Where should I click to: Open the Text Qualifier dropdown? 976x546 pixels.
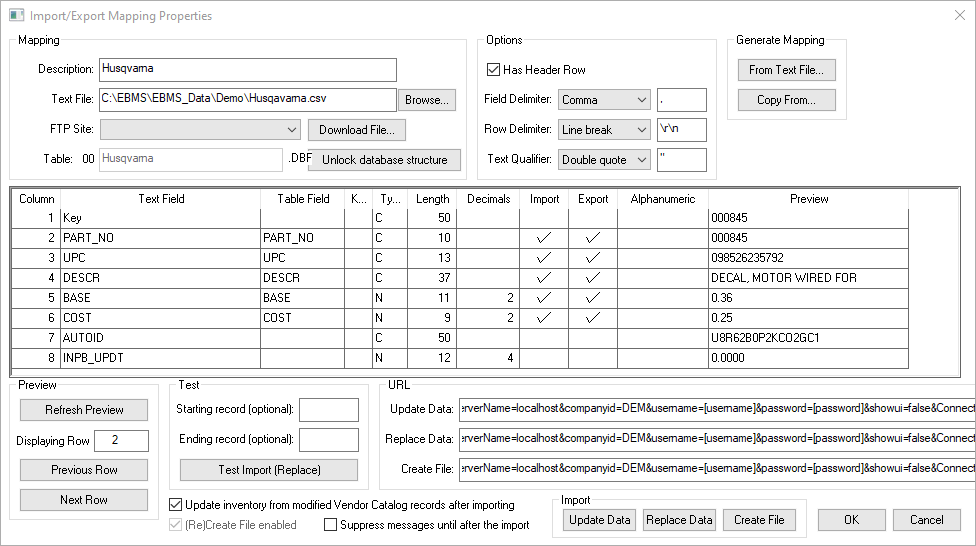[640, 160]
